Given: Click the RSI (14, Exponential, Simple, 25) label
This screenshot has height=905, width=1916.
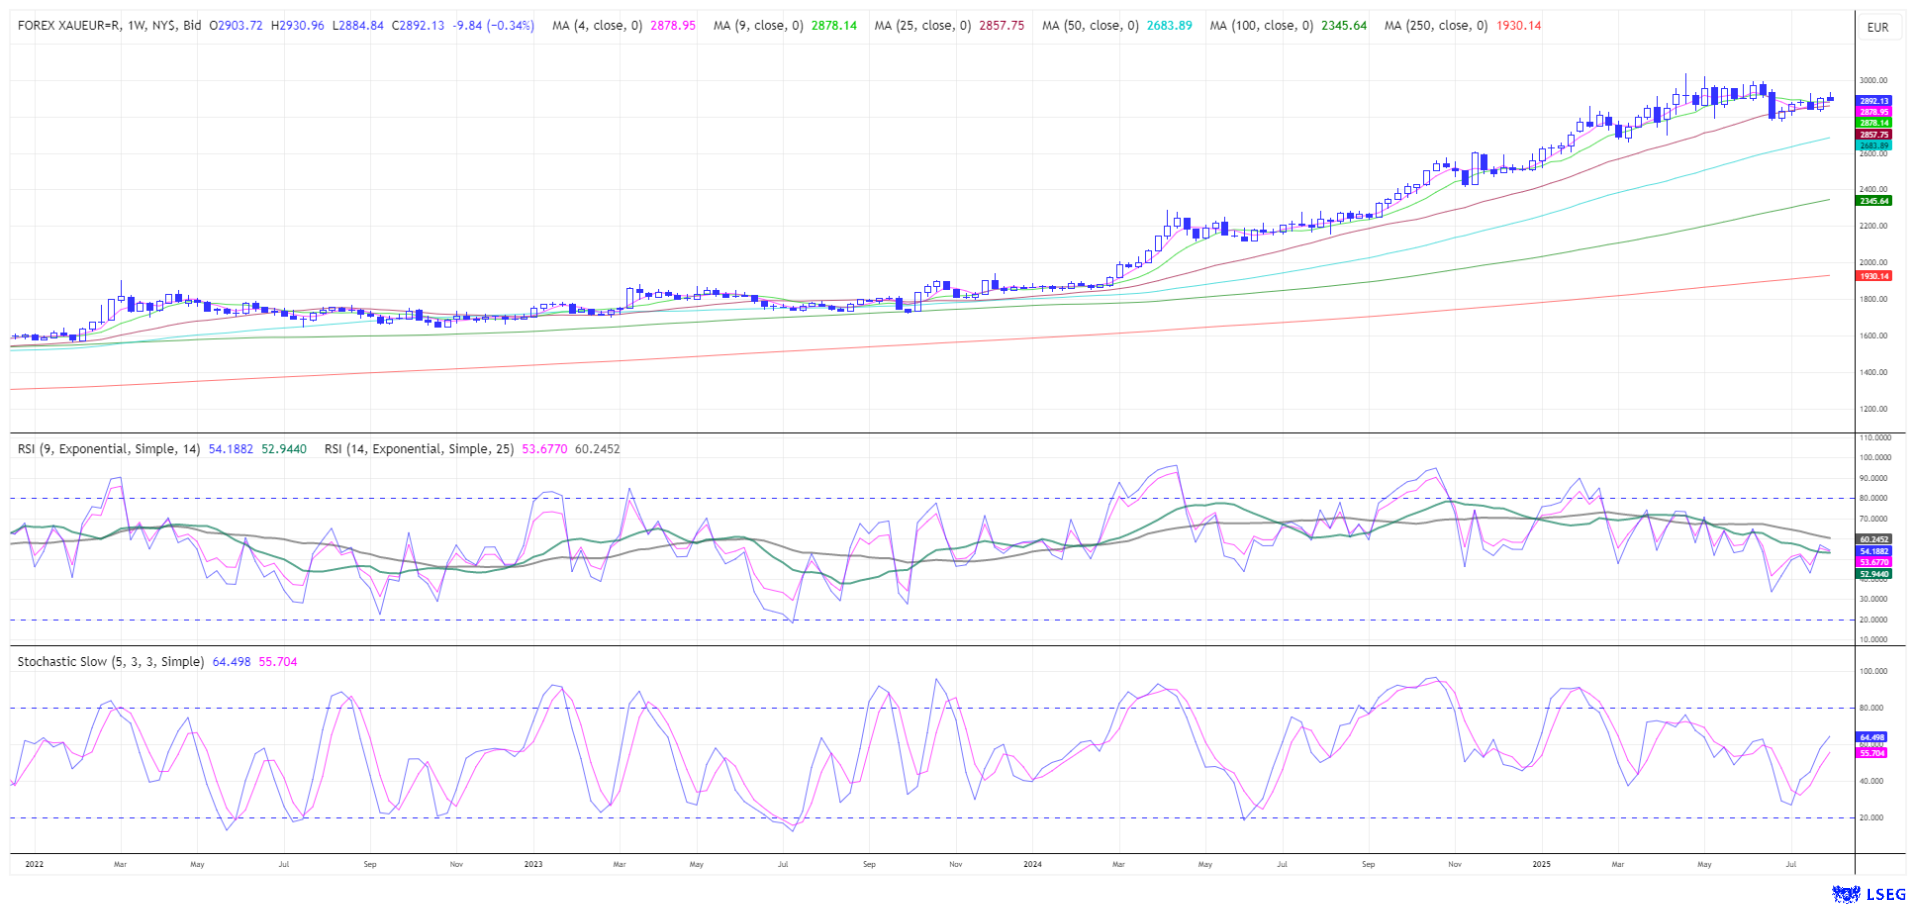Looking at the screenshot, I should pyautogui.click(x=419, y=449).
